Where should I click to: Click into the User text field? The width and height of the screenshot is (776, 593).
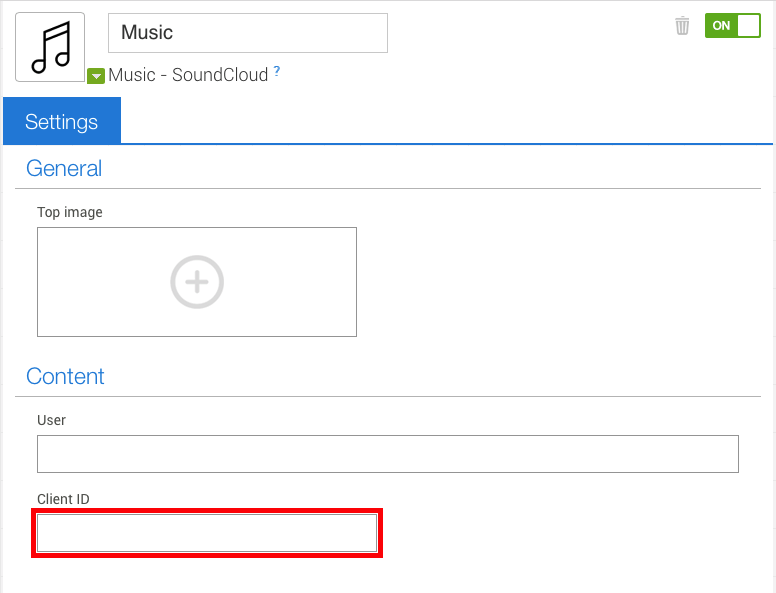388,454
